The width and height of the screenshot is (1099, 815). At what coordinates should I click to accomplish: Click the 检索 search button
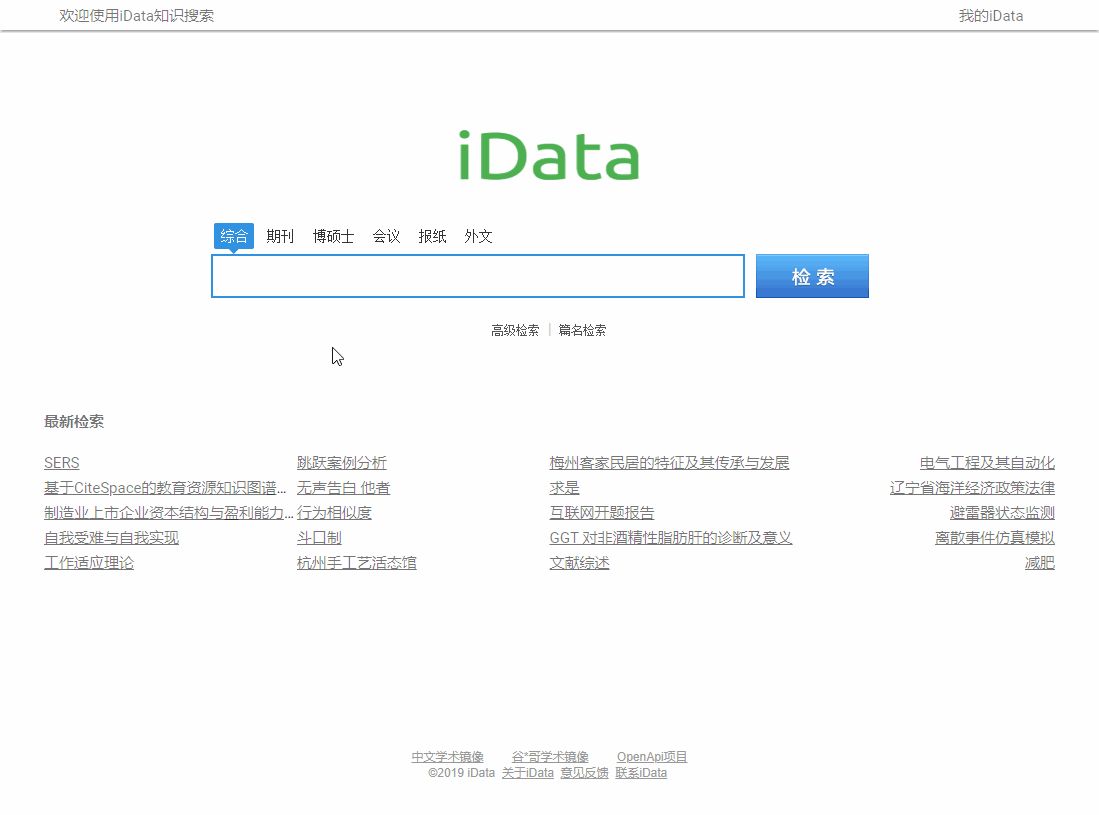coord(812,276)
